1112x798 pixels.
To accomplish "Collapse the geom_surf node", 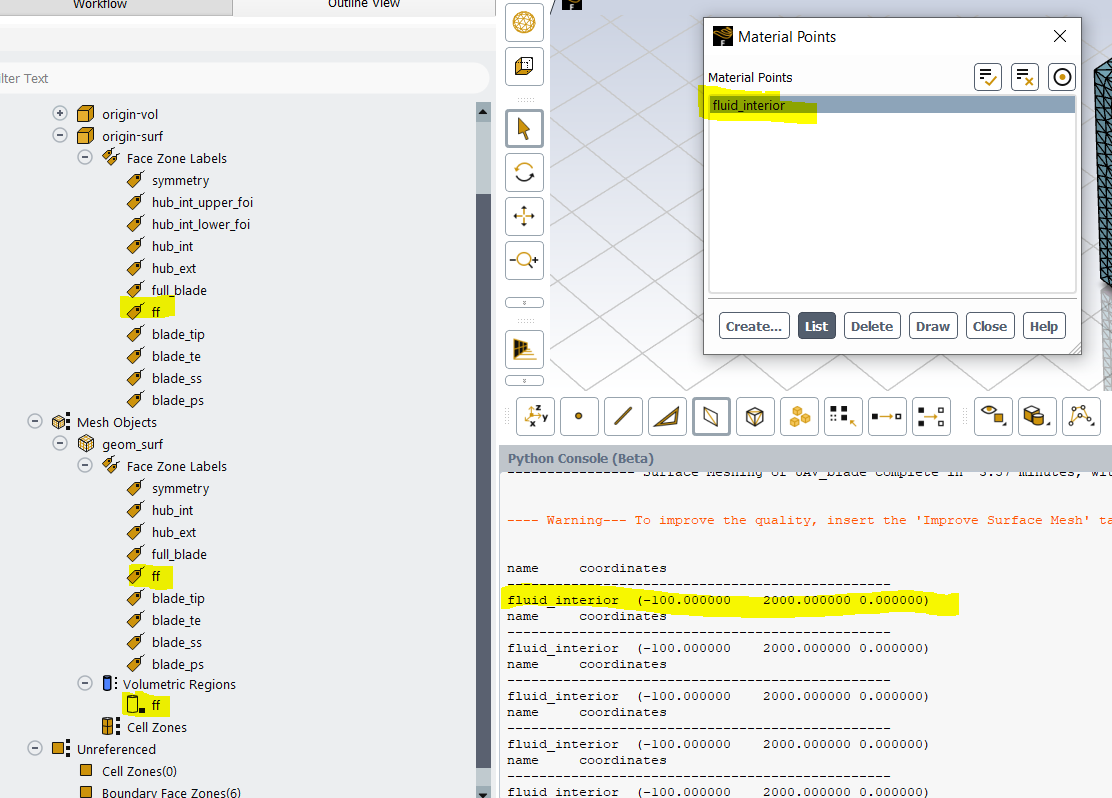I will [x=60, y=443].
